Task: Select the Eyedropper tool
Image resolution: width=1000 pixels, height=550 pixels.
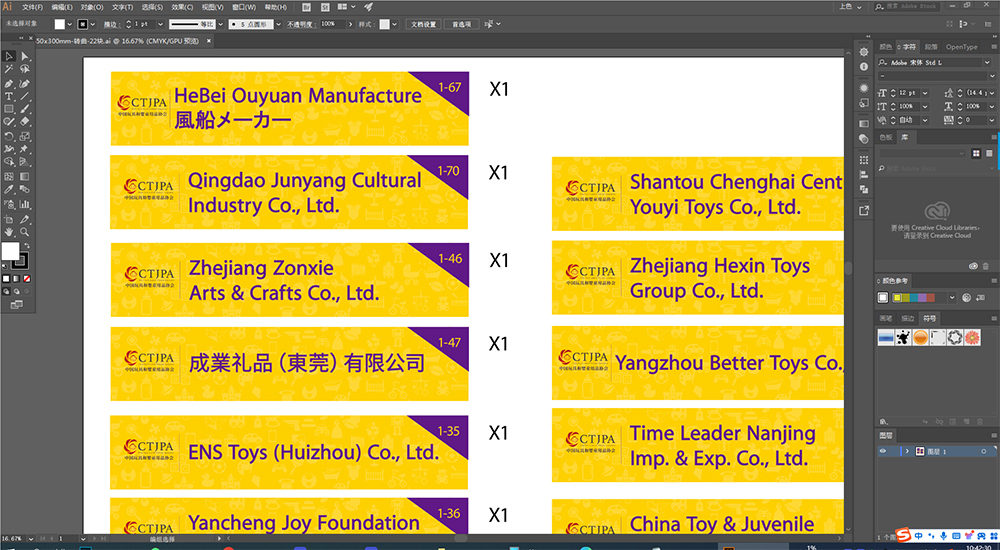Action: (x=9, y=190)
